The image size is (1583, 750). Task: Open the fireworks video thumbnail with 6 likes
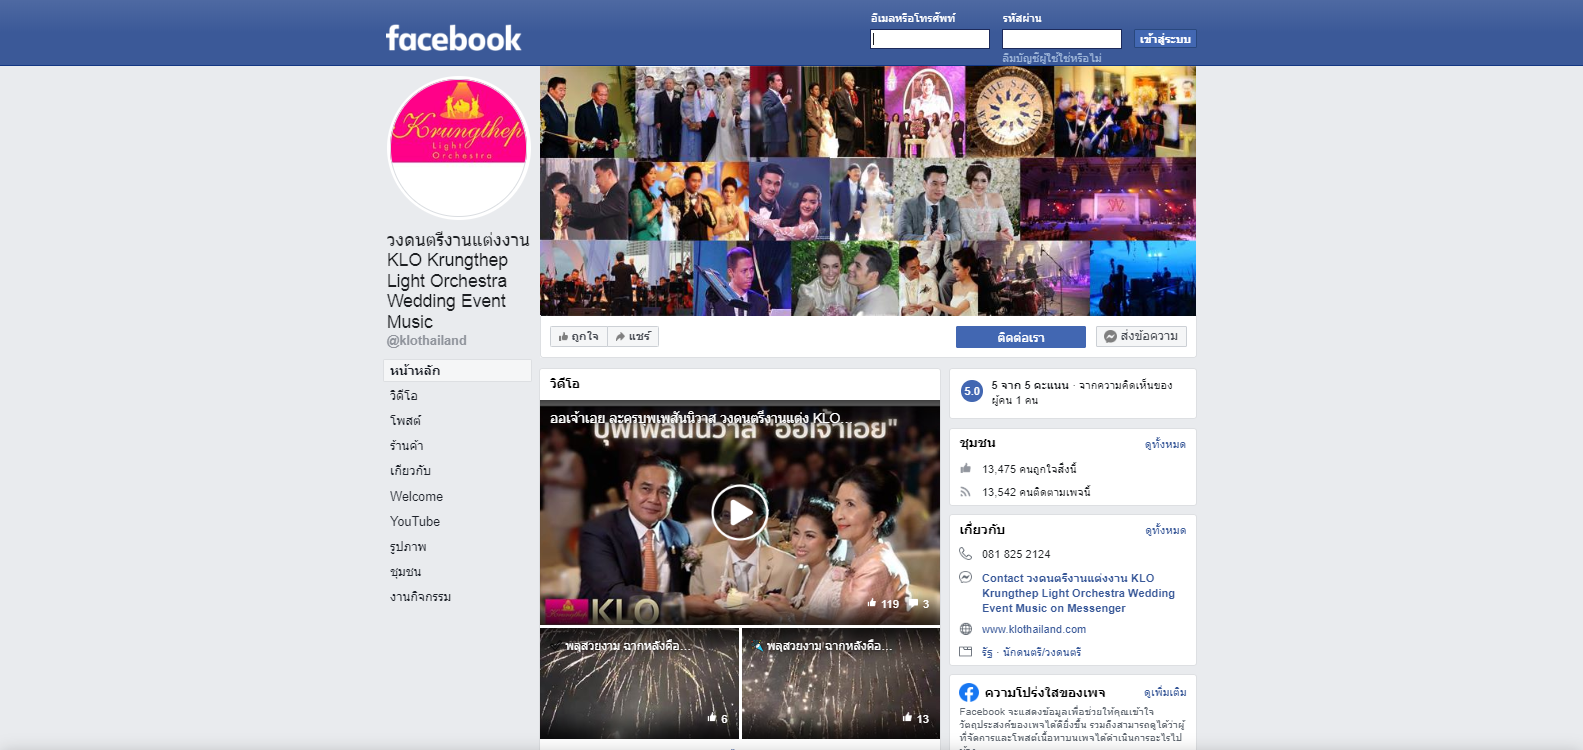(x=640, y=683)
